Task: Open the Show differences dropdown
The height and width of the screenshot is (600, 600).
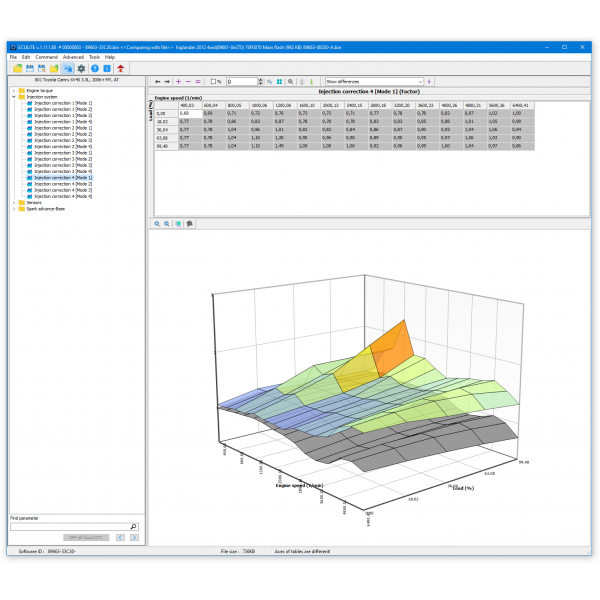Action: point(374,81)
